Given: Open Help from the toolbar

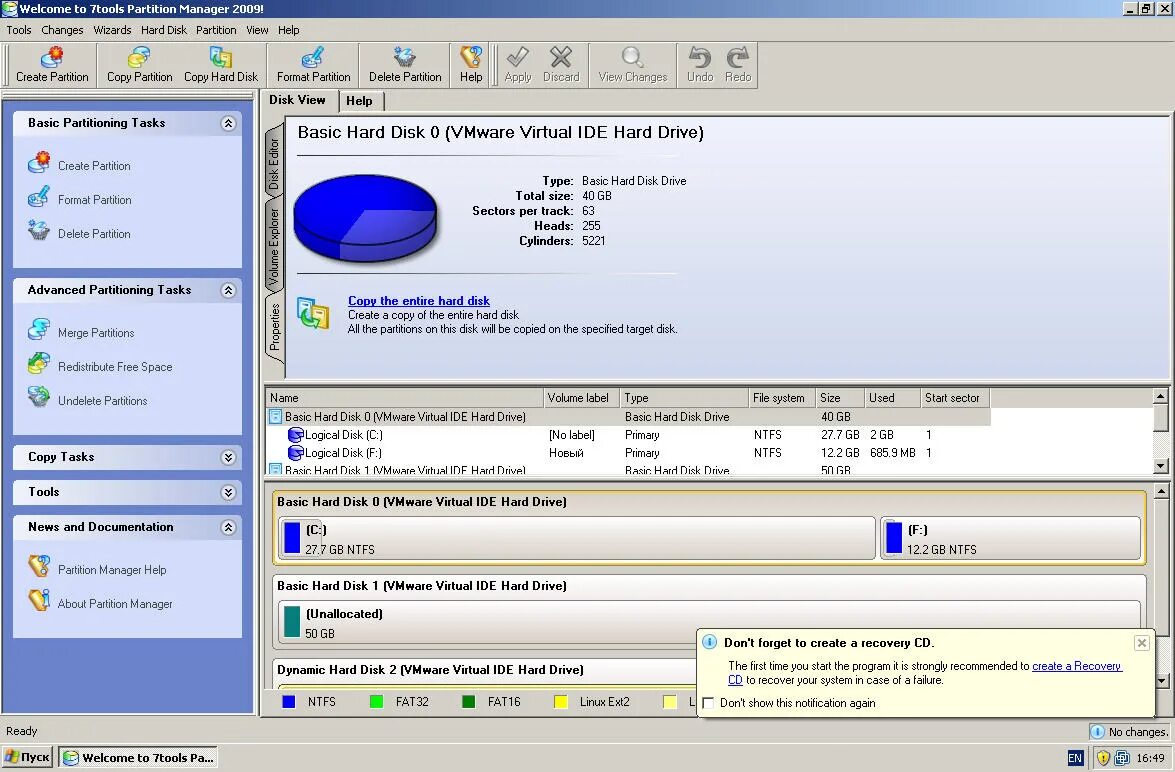Looking at the screenshot, I should tap(471, 64).
